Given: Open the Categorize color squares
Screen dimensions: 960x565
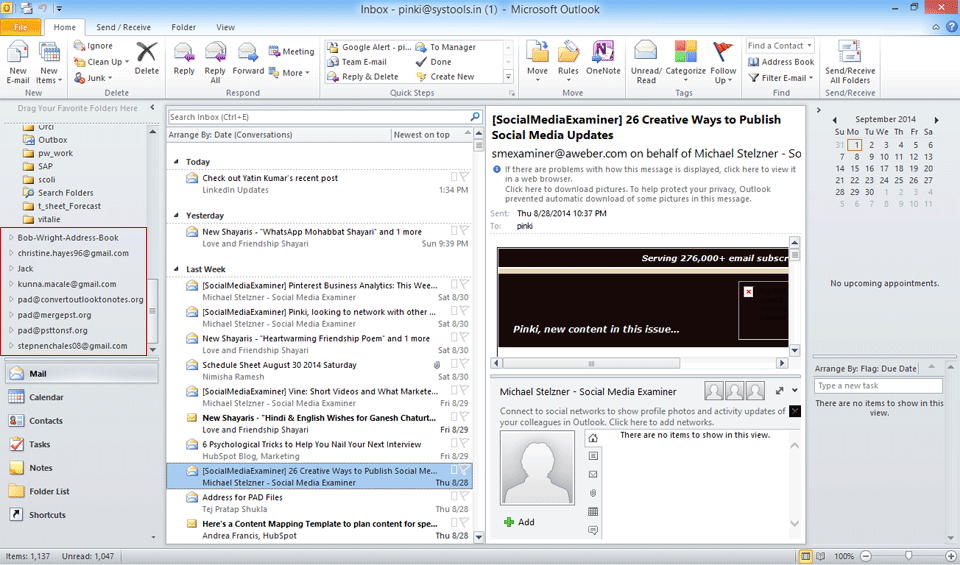Looking at the screenshot, I should [x=686, y=51].
